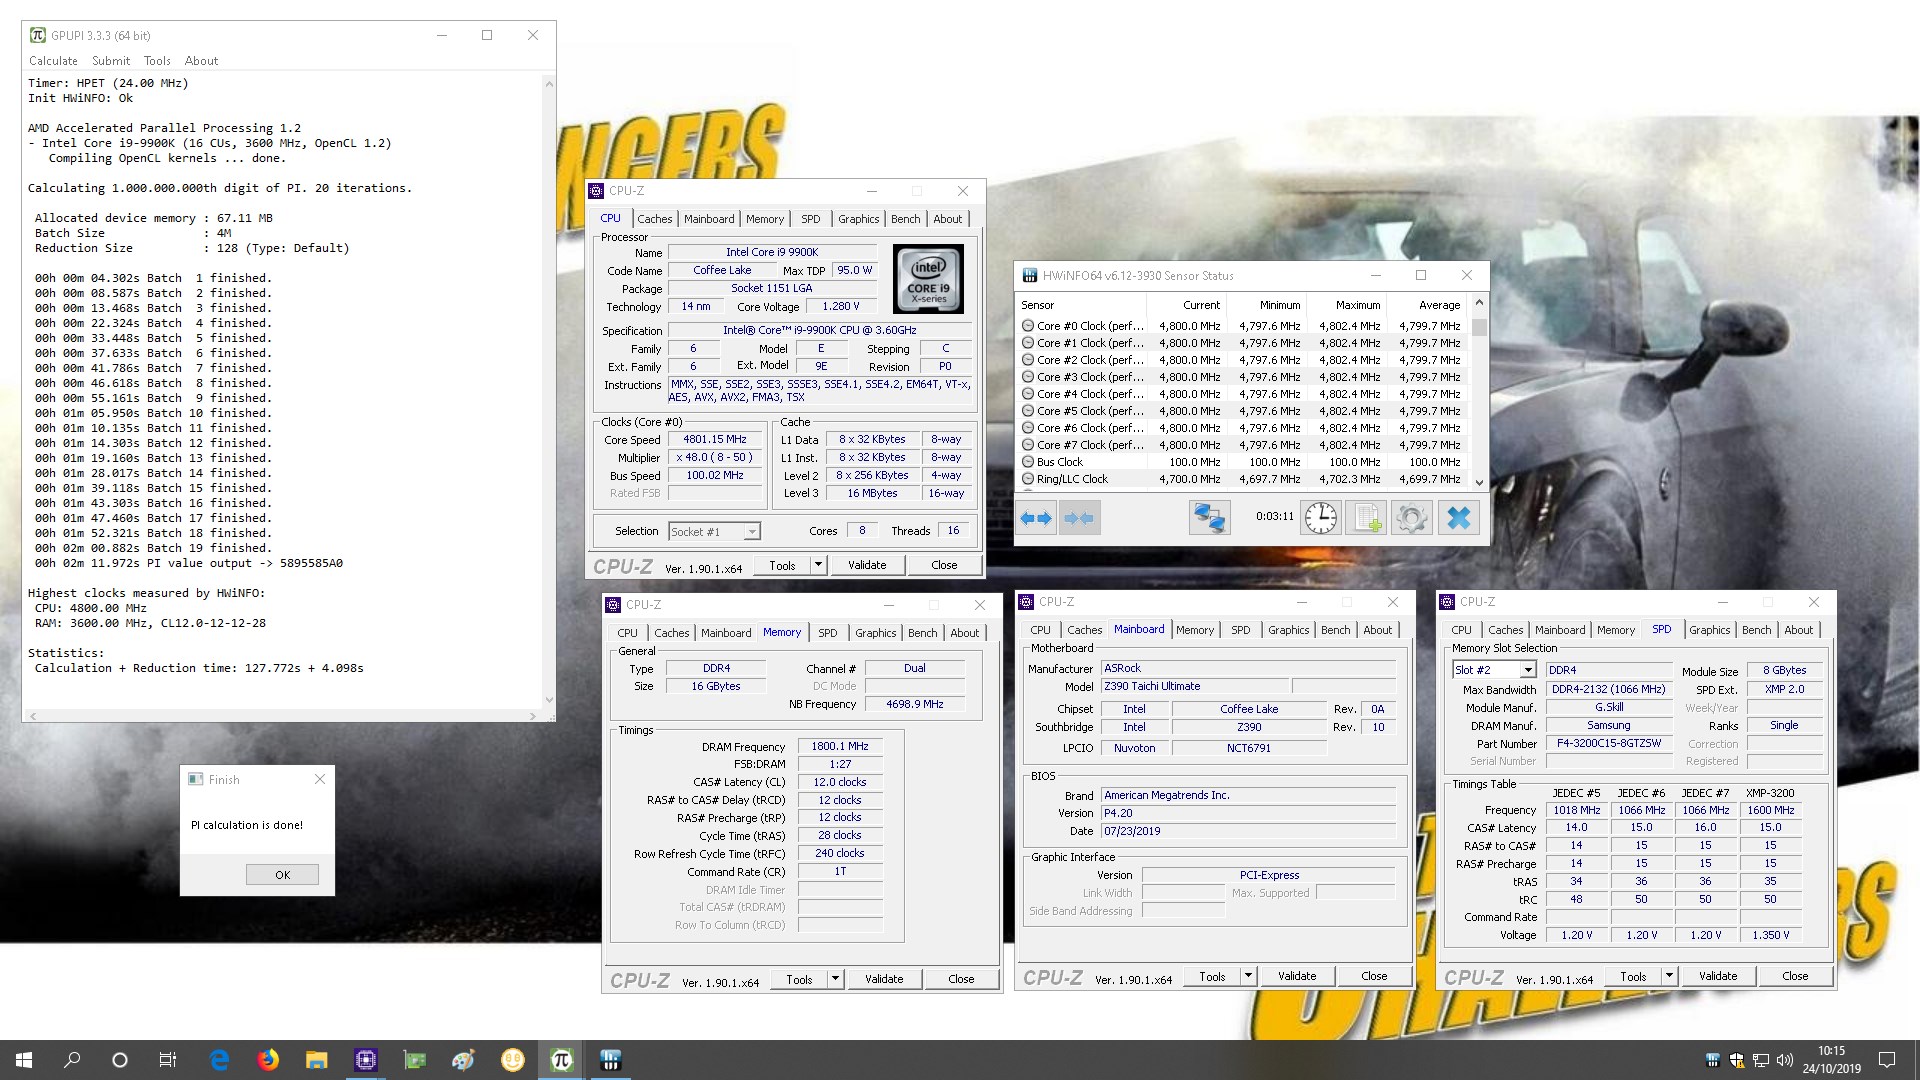Select Graphics tab in CPU-Z Memory window
The width and height of the screenshot is (1920, 1080).
876,633
